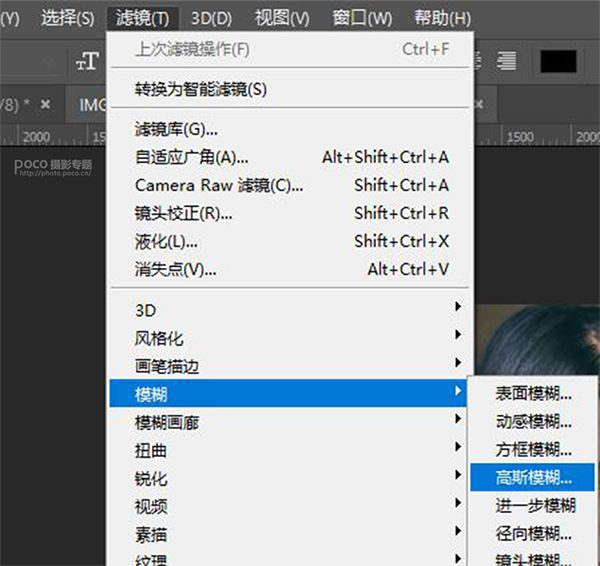The width and height of the screenshot is (600, 566).
Task: Expand the 扭曲 submenu
Action: (x=289, y=450)
